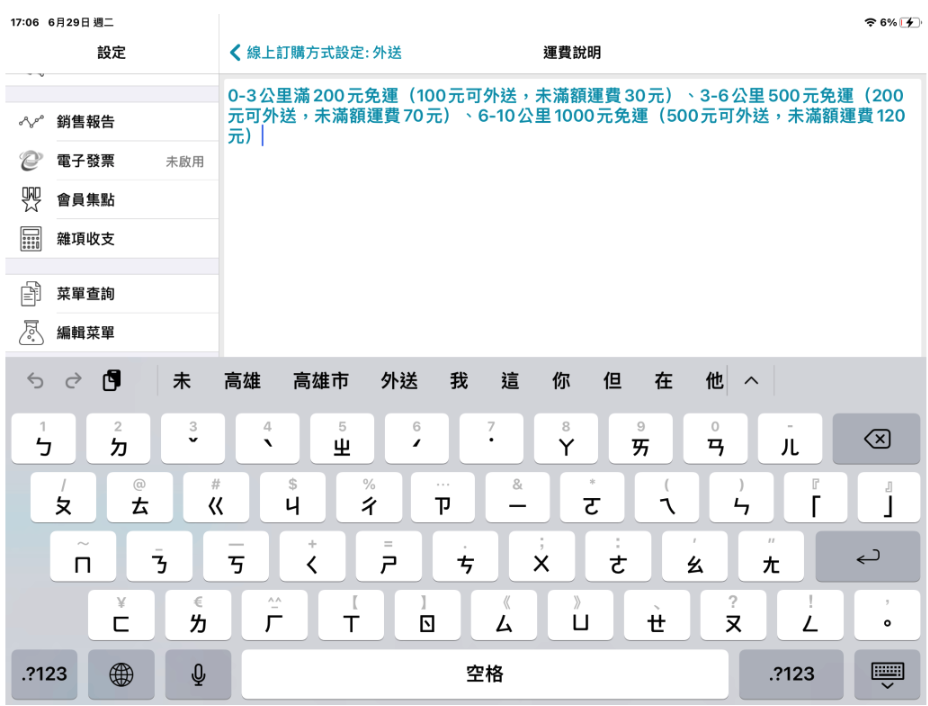Tap the backspace delete key

click(x=877, y=439)
